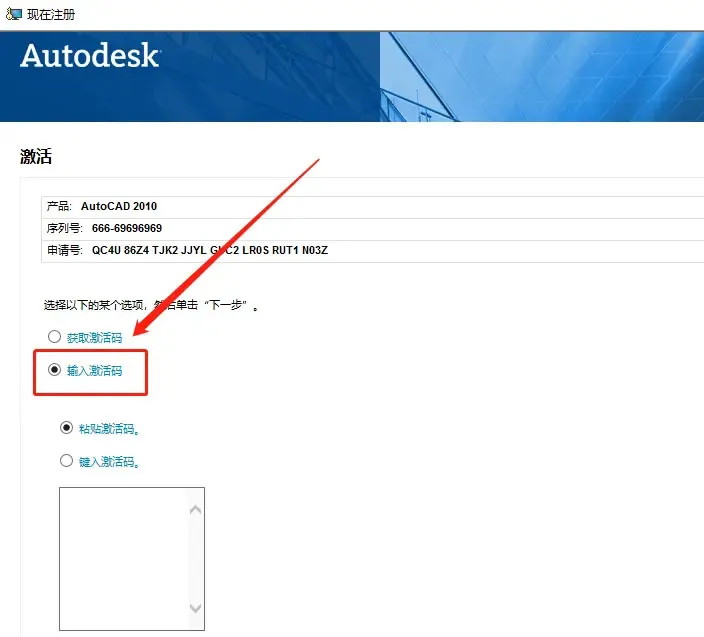Click the up arrow in activation box scrollbar
The height and width of the screenshot is (637, 704).
(195, 510)
